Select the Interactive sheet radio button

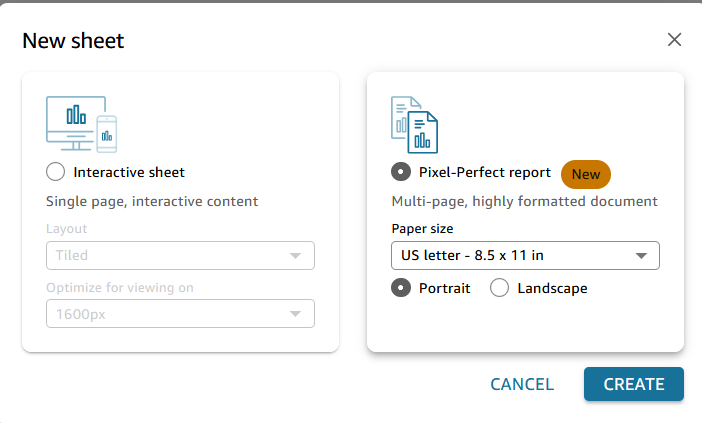coord(56,172)
